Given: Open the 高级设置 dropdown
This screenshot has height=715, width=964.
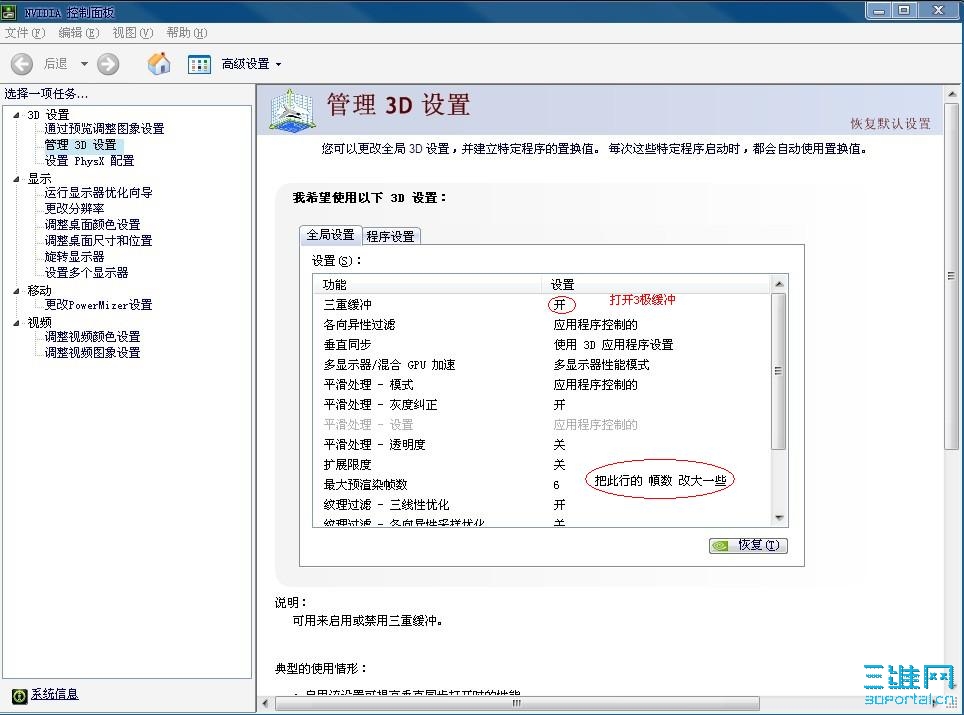Looking at the screenshot, I should pos(251,64).
